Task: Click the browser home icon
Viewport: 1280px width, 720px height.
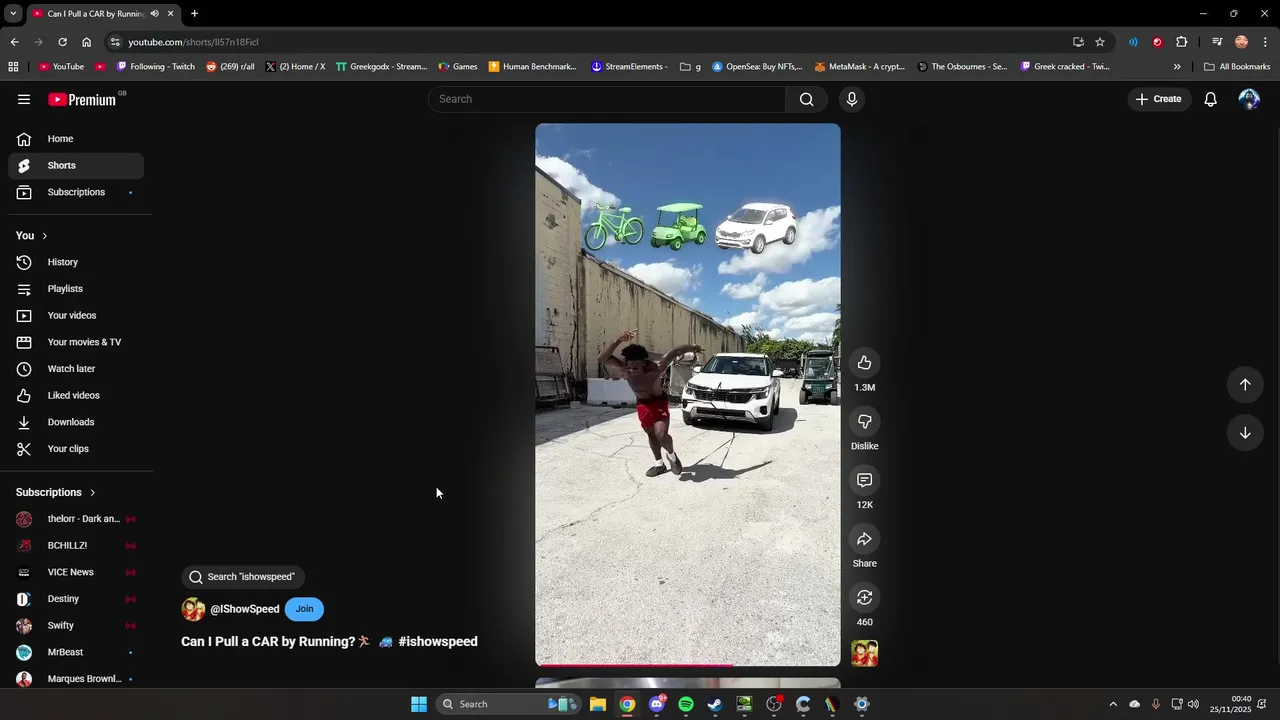Action: pos(86,42)
